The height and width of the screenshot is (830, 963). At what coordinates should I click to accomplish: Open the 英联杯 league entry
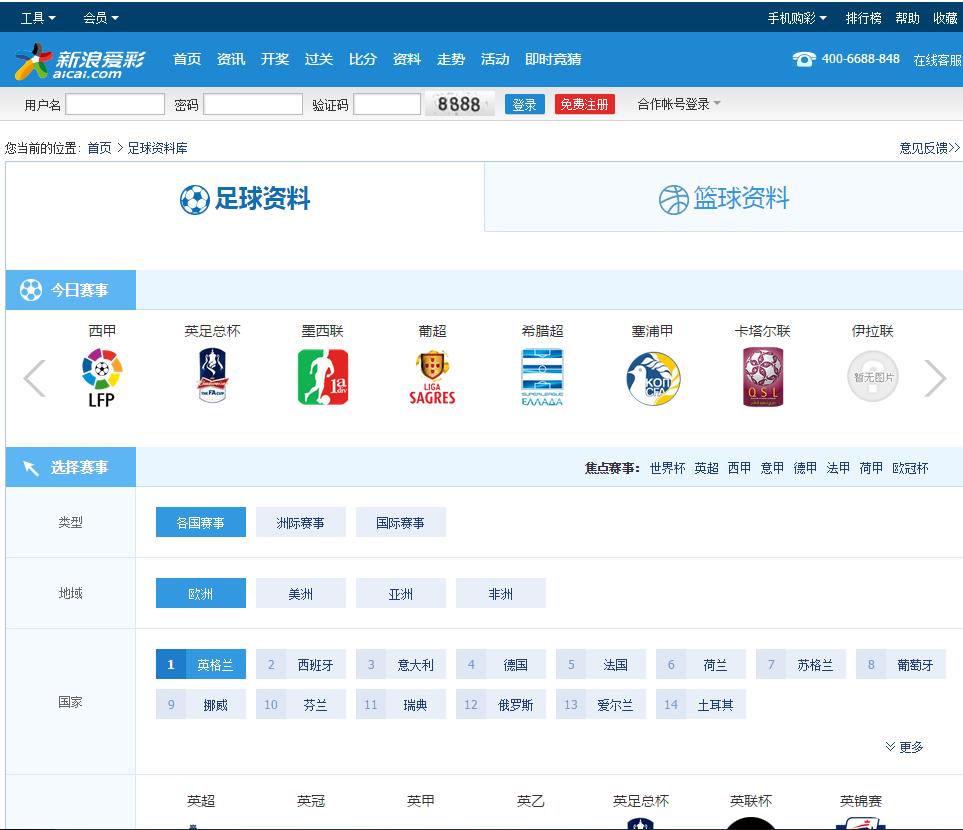point(751,801)
